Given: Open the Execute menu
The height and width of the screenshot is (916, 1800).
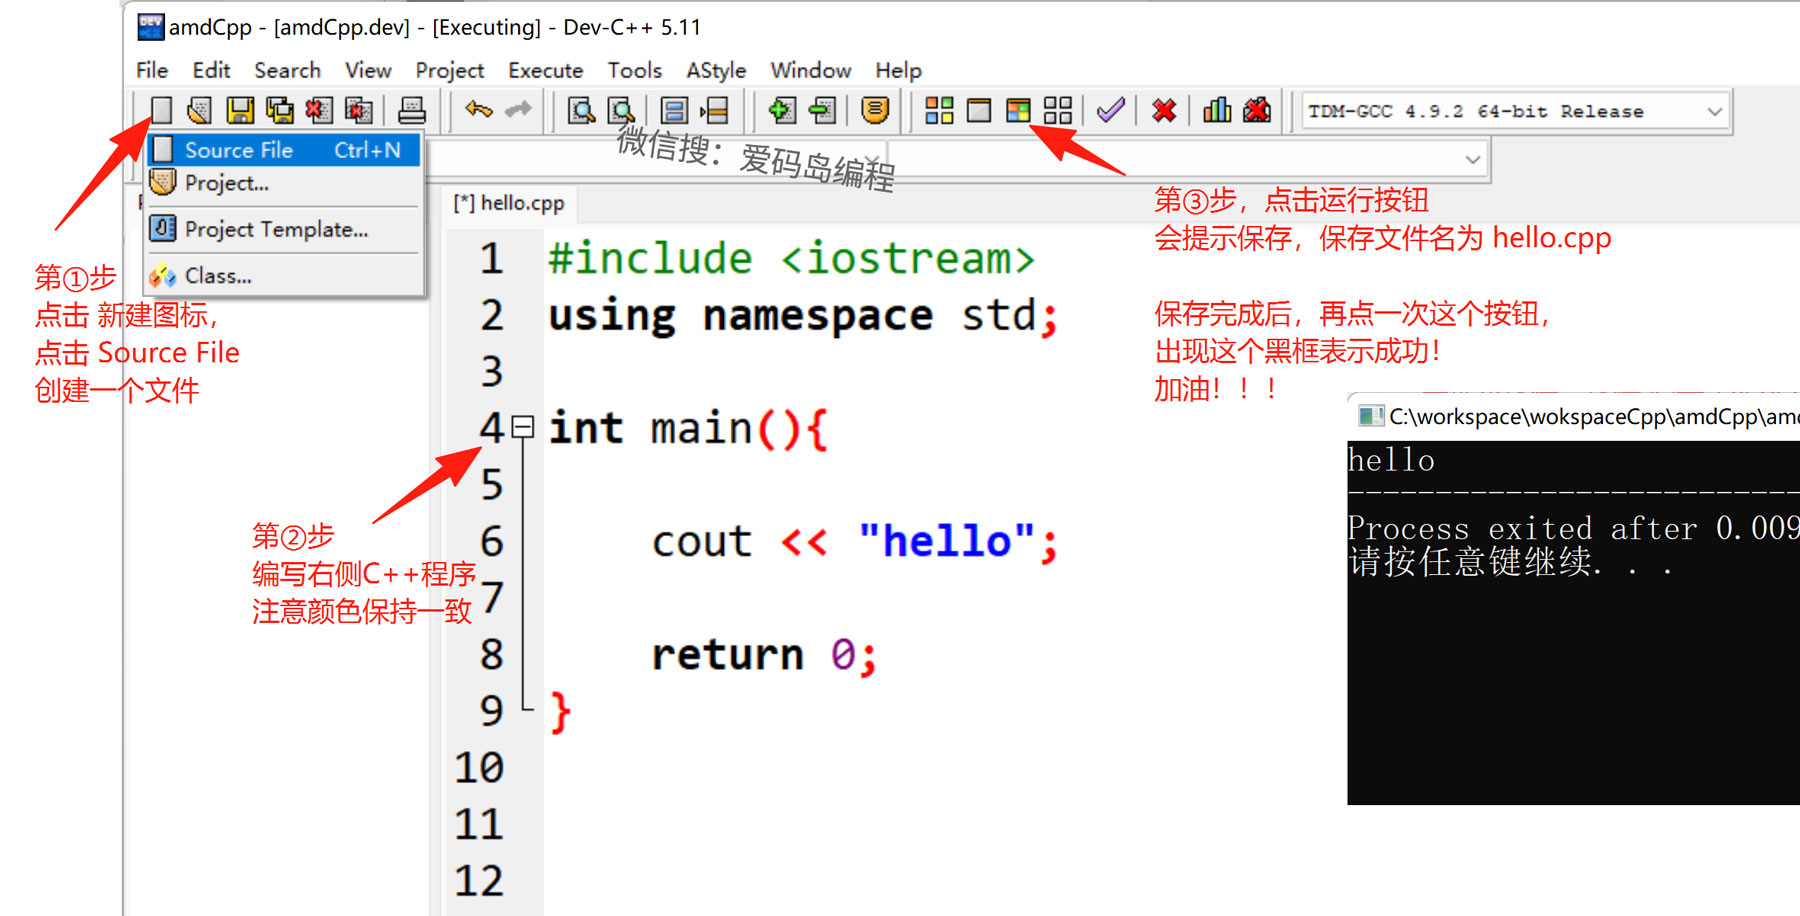Looking at the screenshot, I should (545, 70).
